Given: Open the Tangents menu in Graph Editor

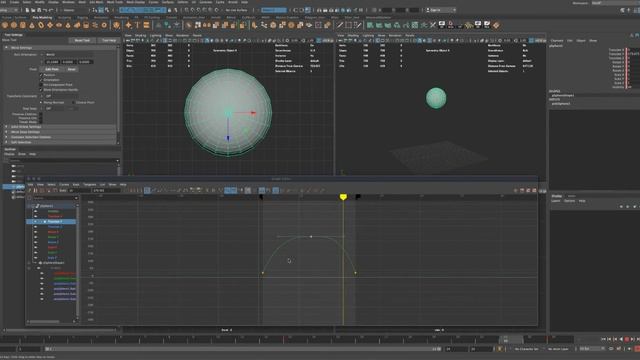Looking at the screenshot, I should 89,185.
